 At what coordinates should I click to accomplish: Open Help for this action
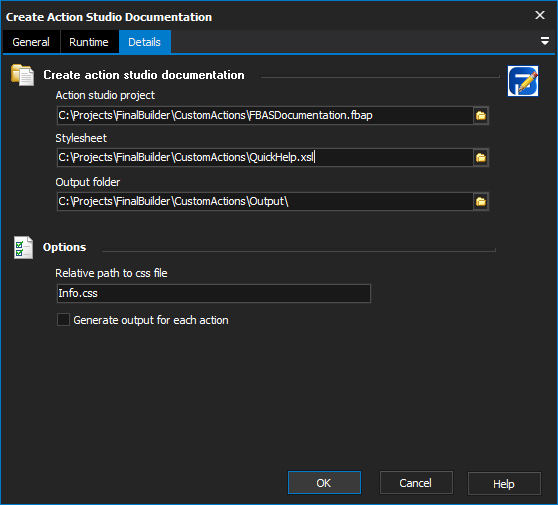tap(504, 484)
